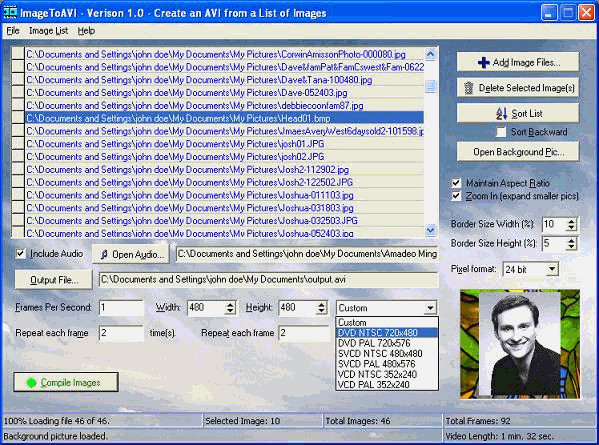This screenshot has height=445, width=599.
Task: Start compiling with Compile Images button
Action: click(66, 382)
